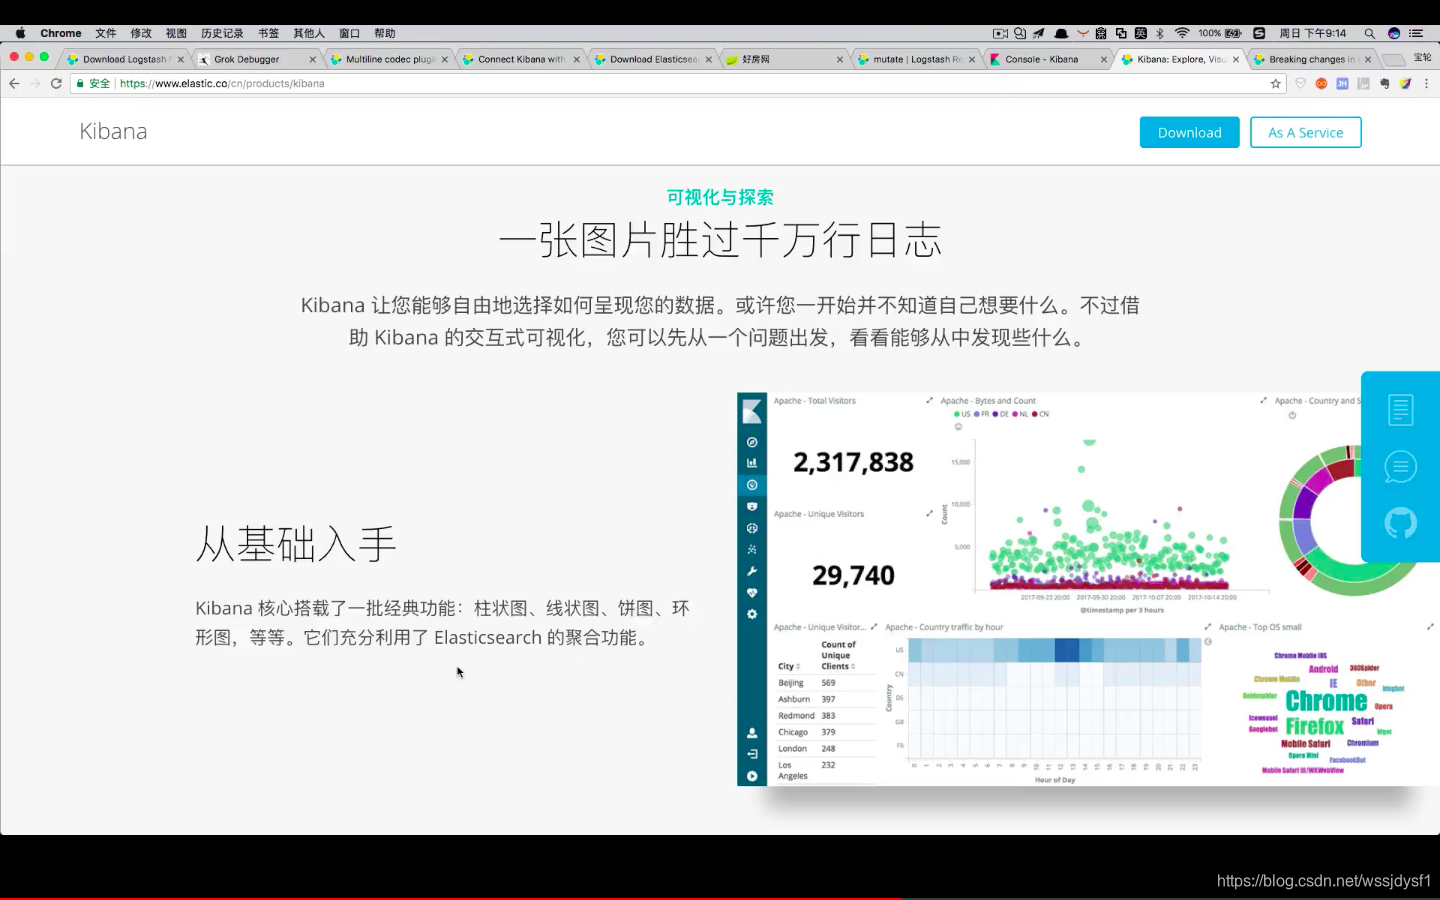The height and width of the screenshot is (900, 1440).
Task: Click the paper plane icon in the menu bar
Action: 1039,33
